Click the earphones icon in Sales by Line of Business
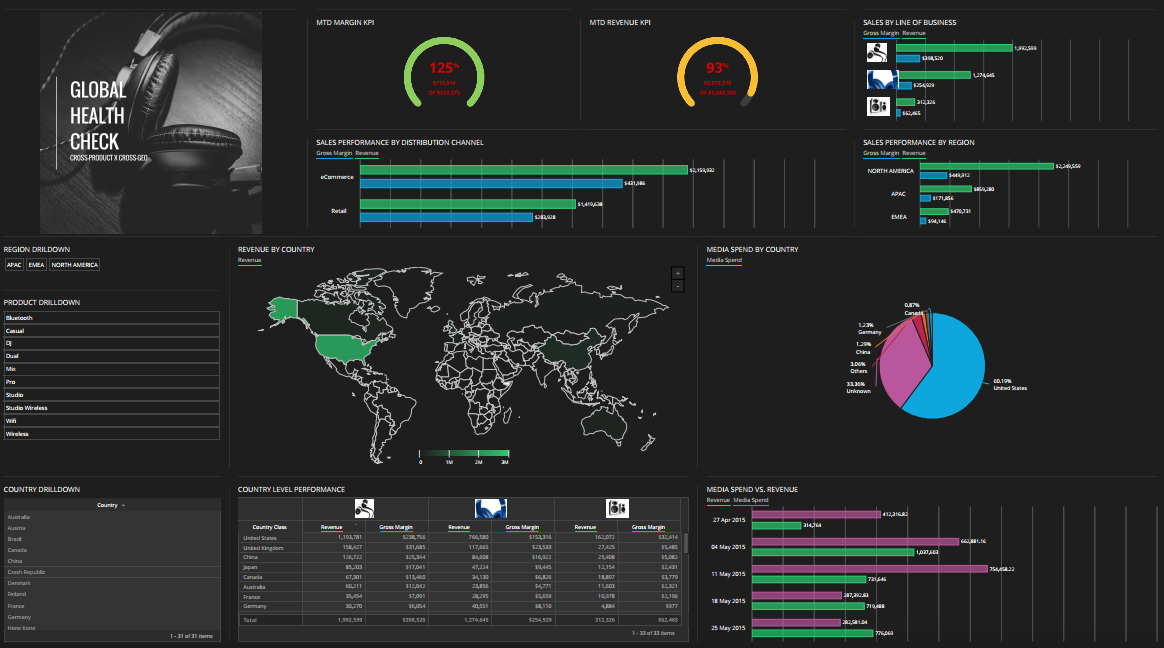 [878, 52]
